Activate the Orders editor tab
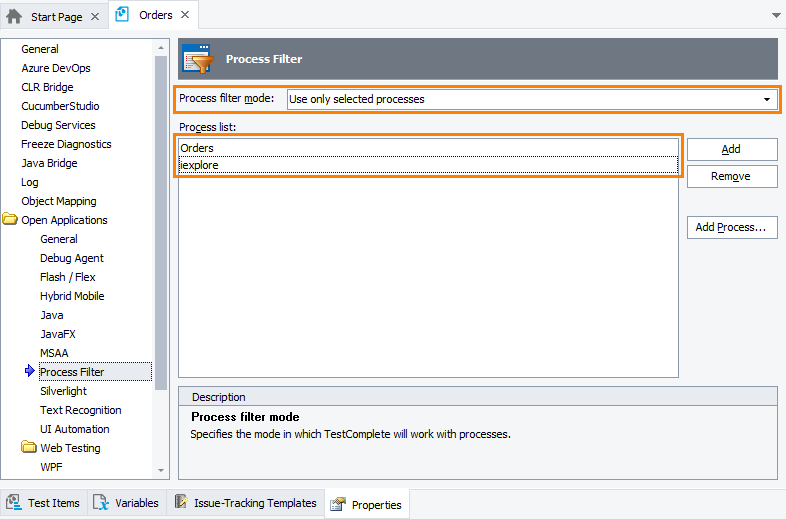The height and width of the screenshot is (519, 786). pyautogui.click(x=155, y=15)
